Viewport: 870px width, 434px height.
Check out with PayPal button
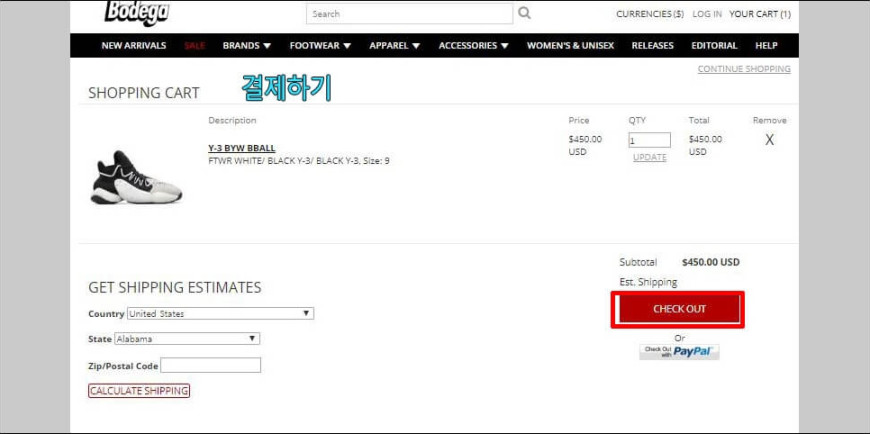click(679, 352)
